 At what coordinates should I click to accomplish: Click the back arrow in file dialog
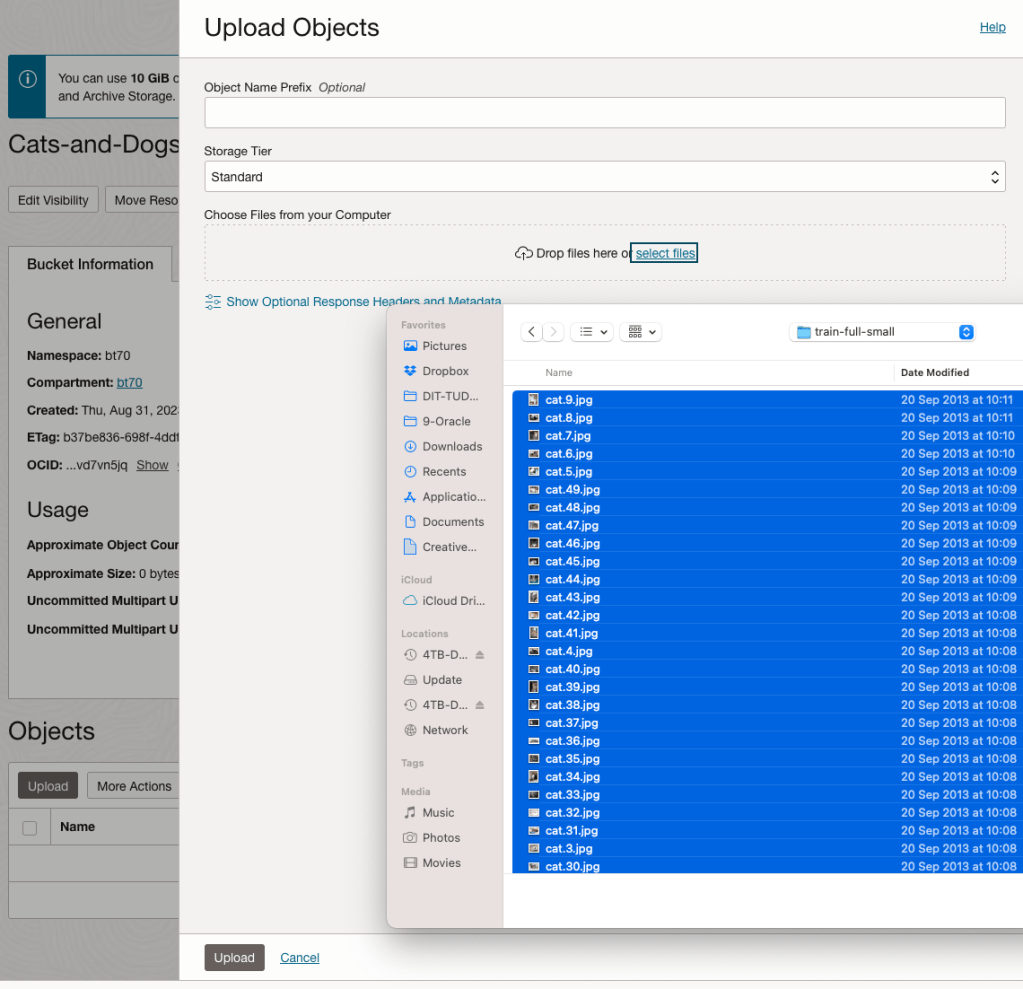coord(532,332)
